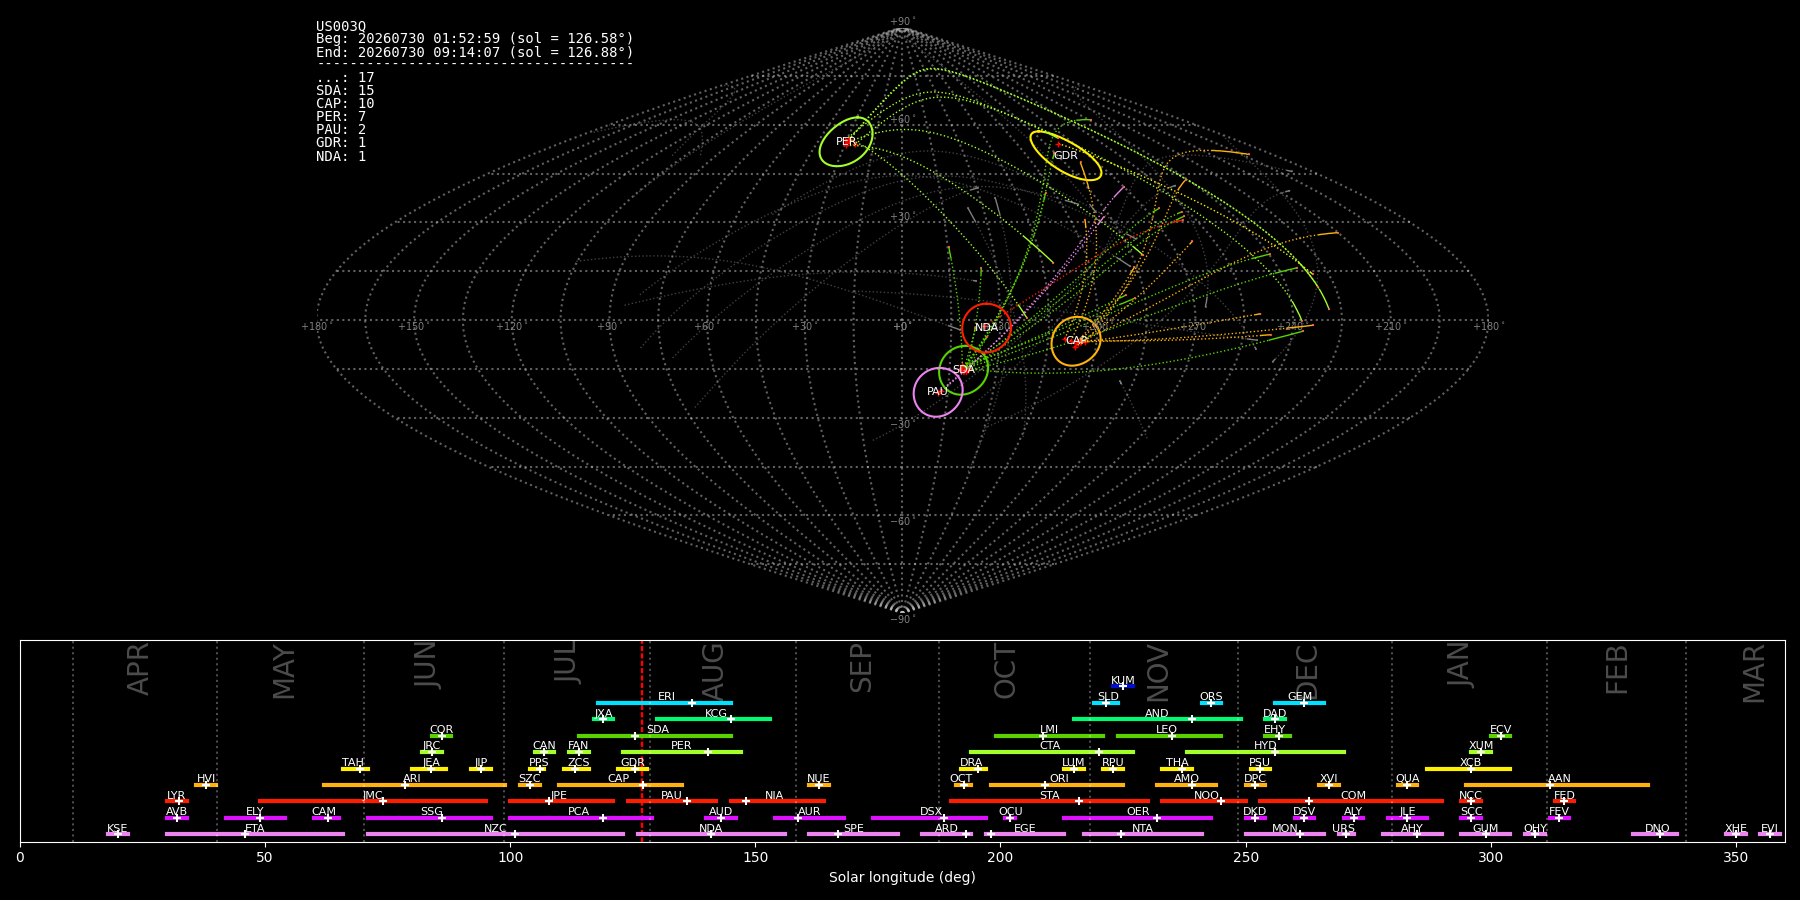The width and height of the screenshot is (1800, 900).
Task: Click the 150 tick on solar longitude axis
Action: (x=755, y=857)
